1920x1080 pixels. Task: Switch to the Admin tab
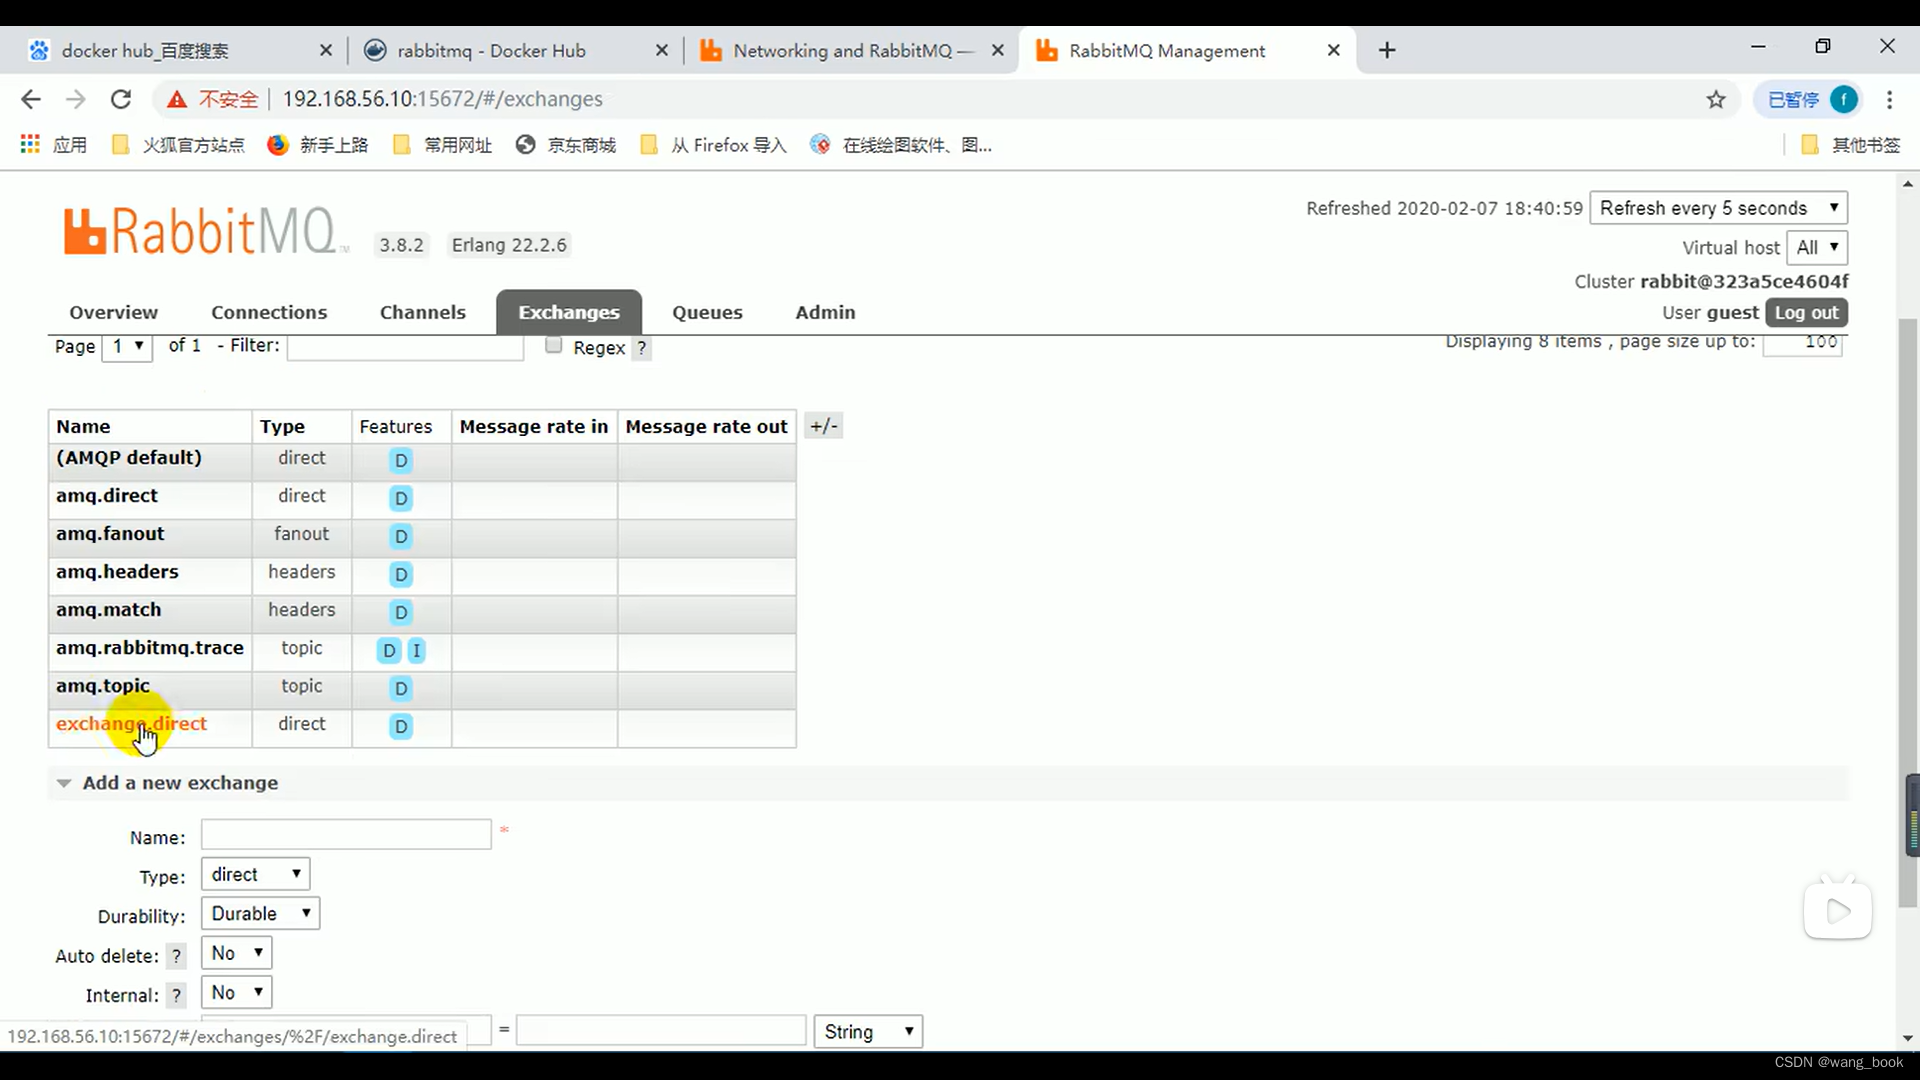(x=825, y=312)
